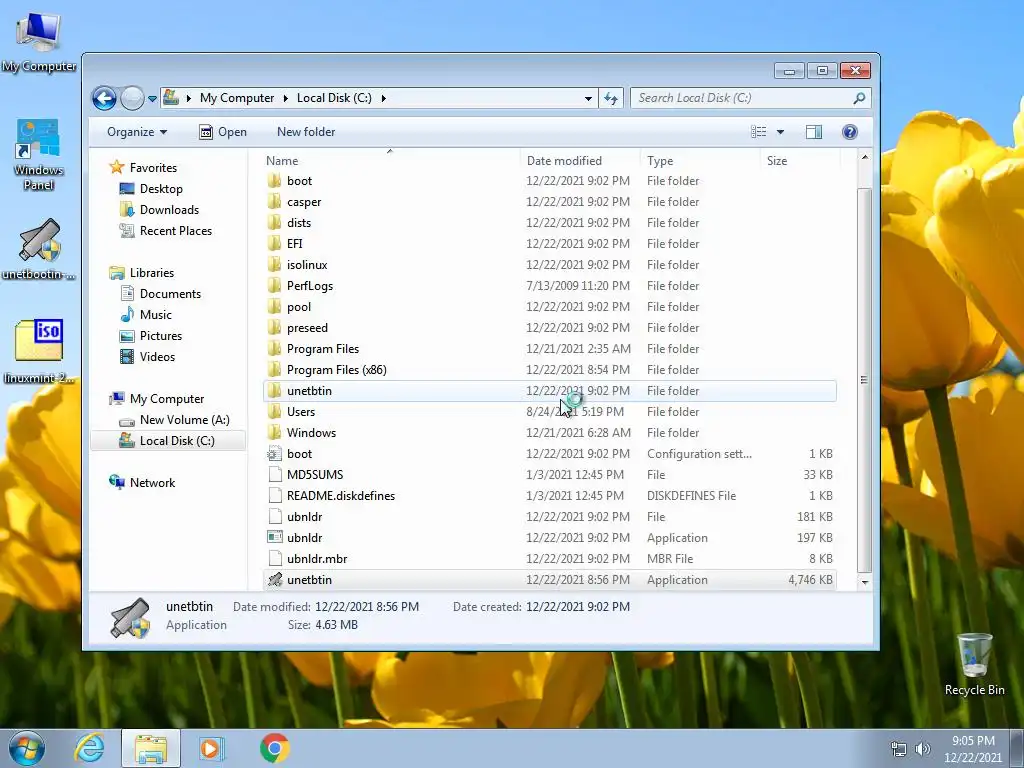
Task: Select the EFI folder icon
Action: click(275, 244)
